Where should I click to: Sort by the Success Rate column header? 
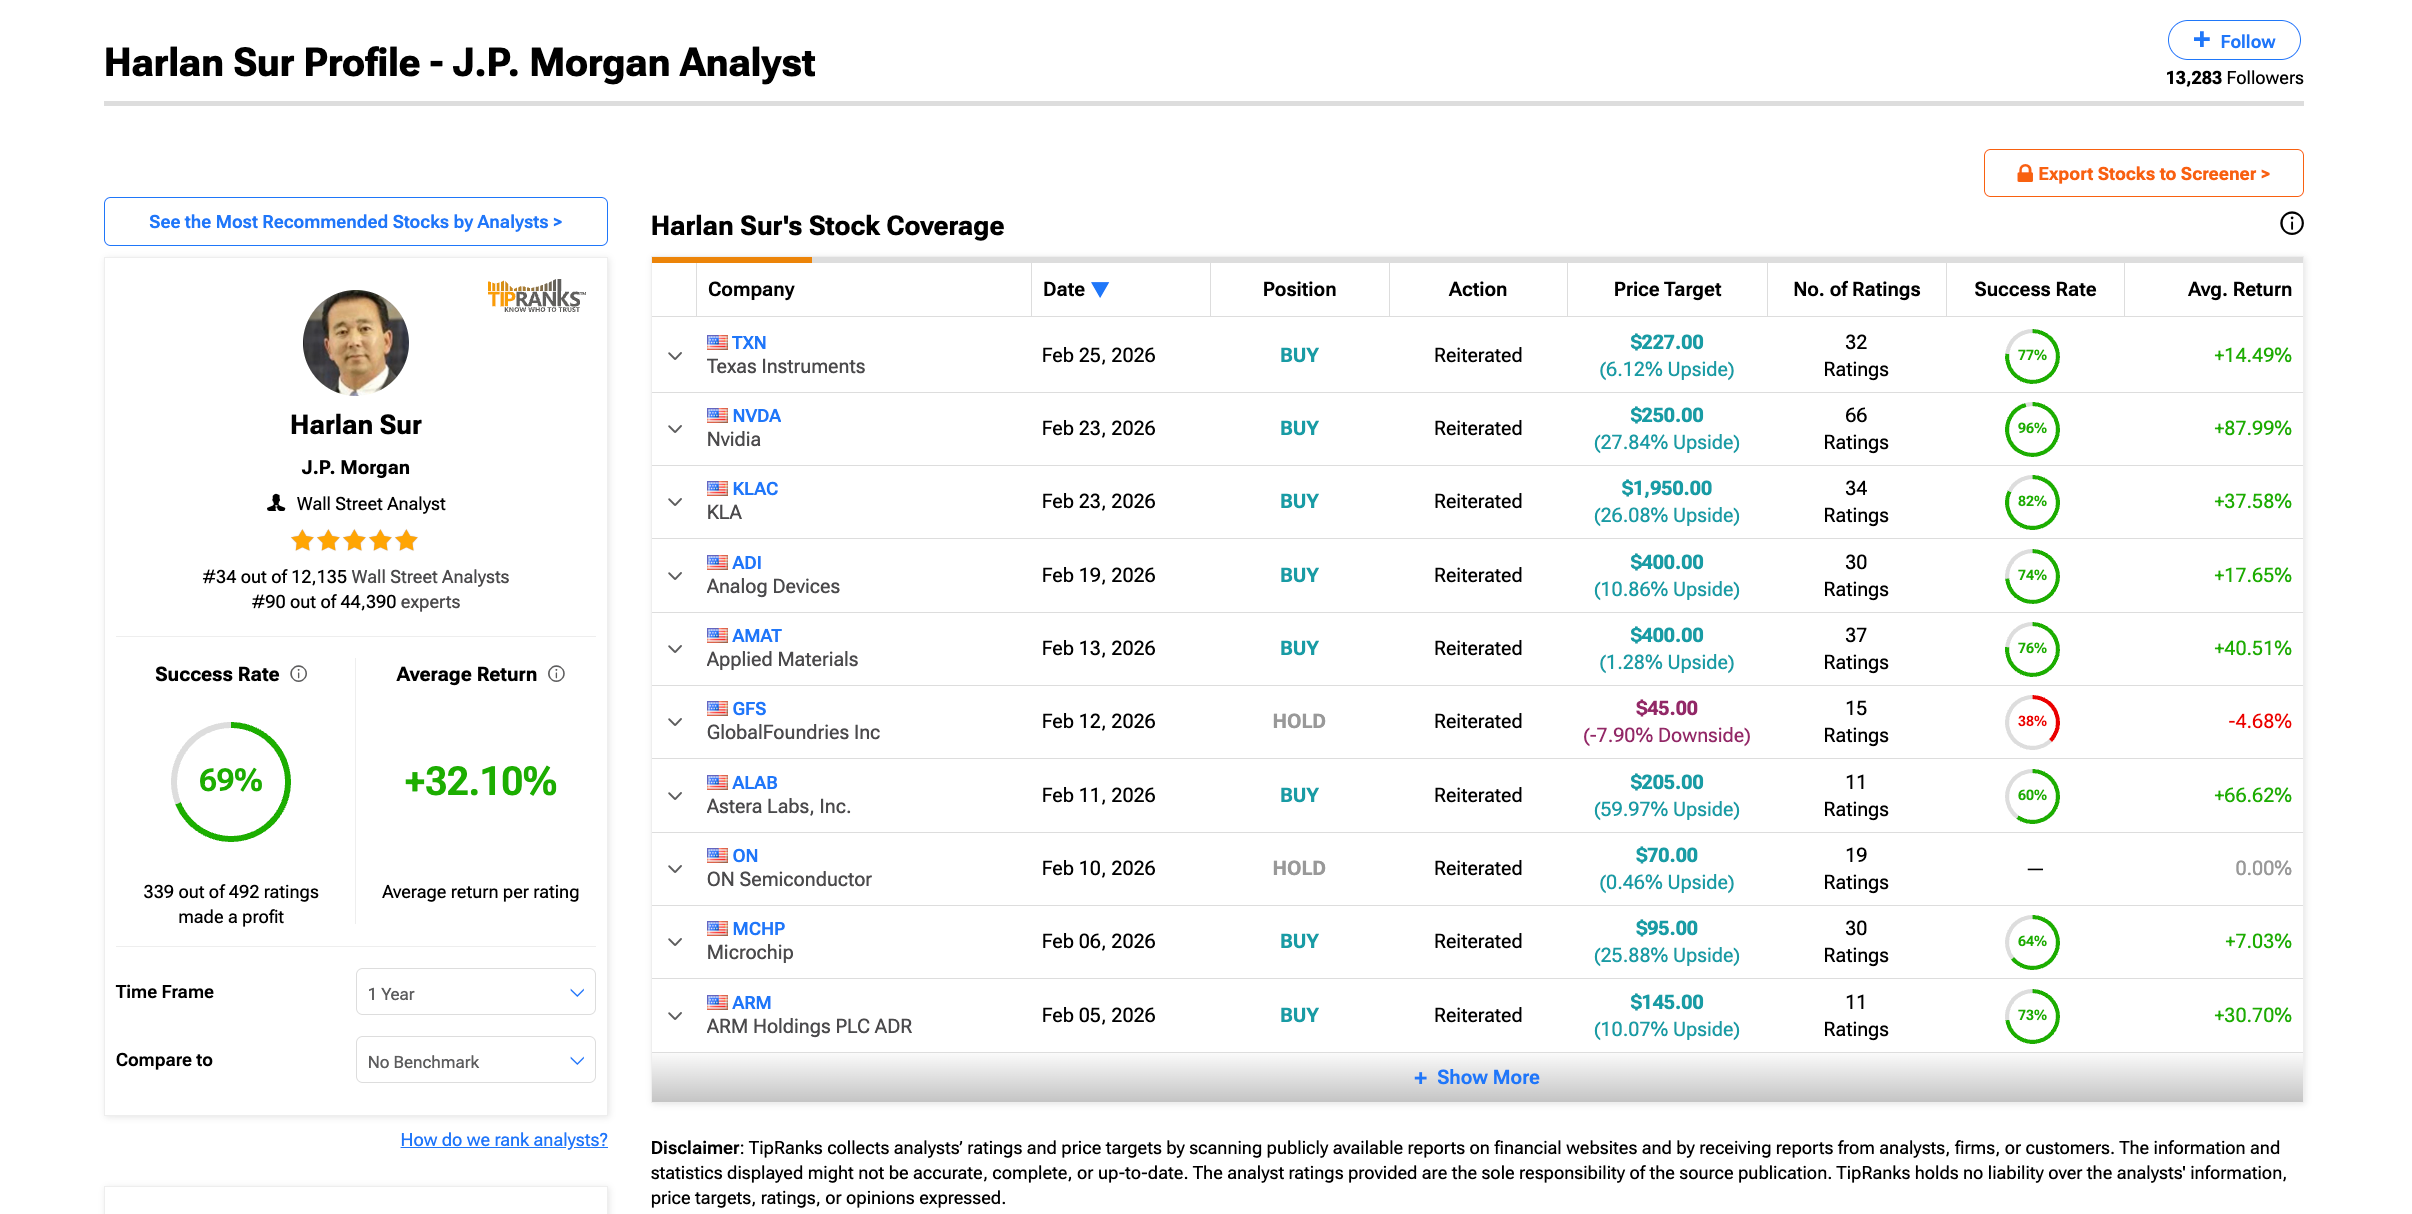point(2034,290)
